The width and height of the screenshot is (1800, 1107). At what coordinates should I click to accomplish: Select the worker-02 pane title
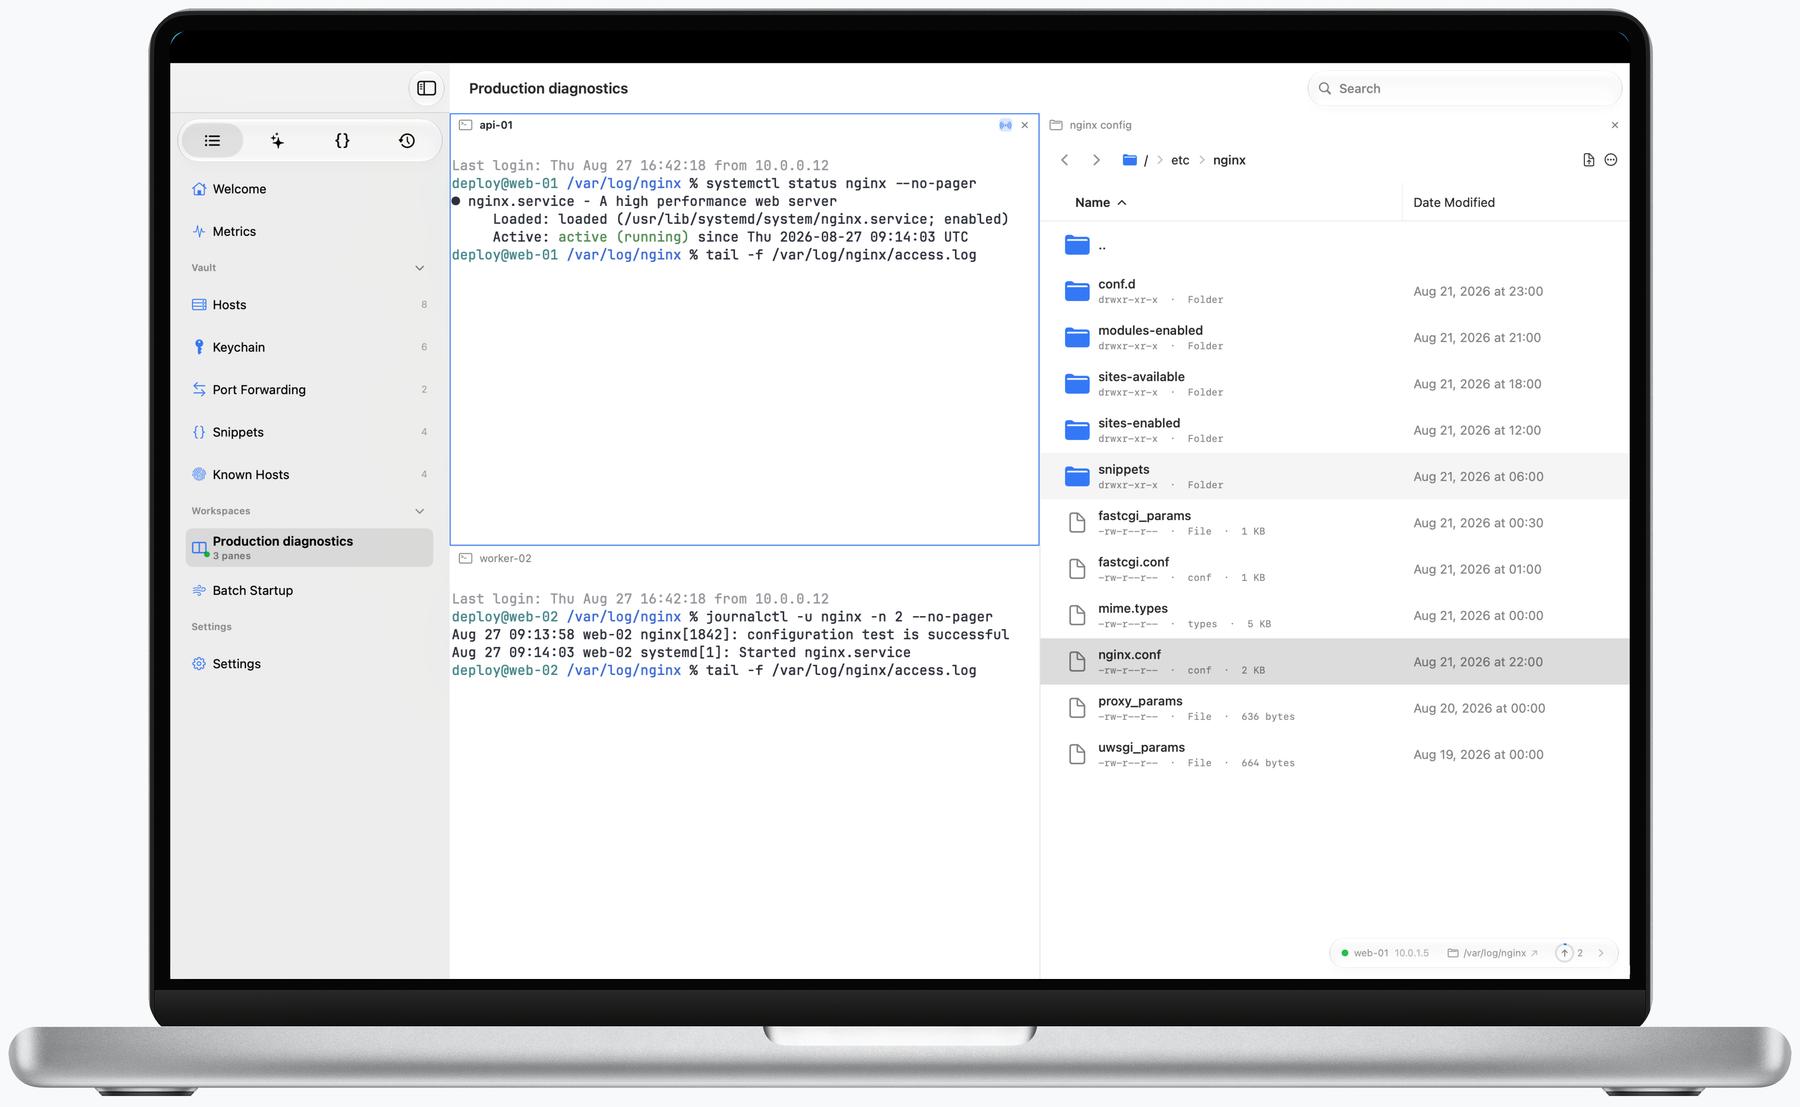(505, 558)
